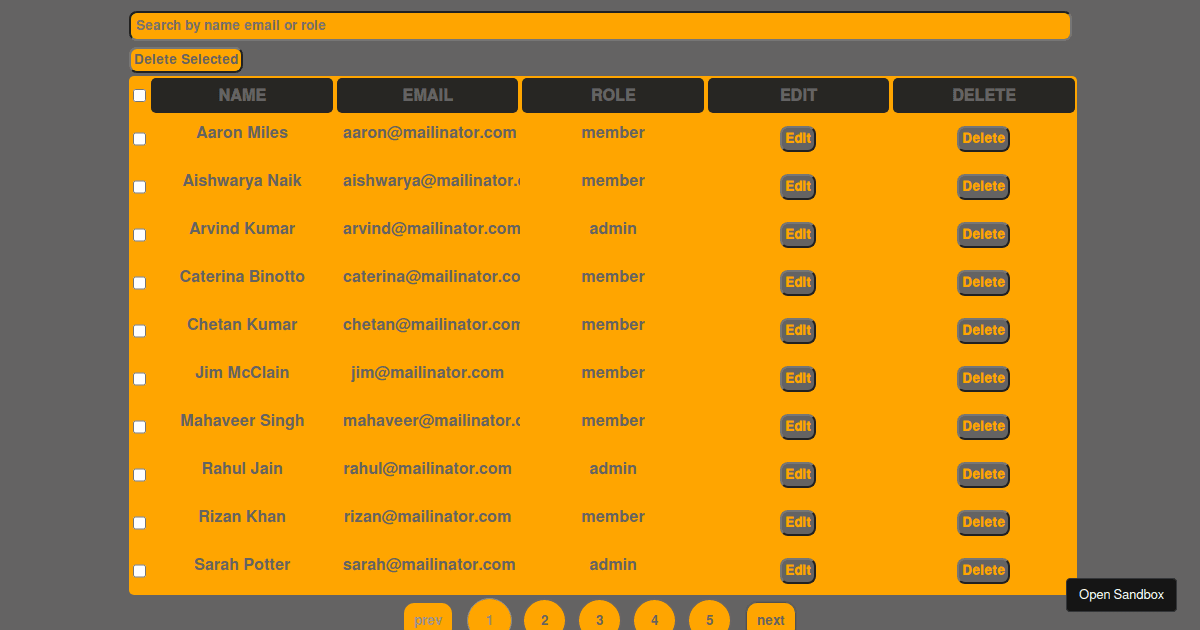
Task: Click the NAME column header
Action: pos(242,95)
